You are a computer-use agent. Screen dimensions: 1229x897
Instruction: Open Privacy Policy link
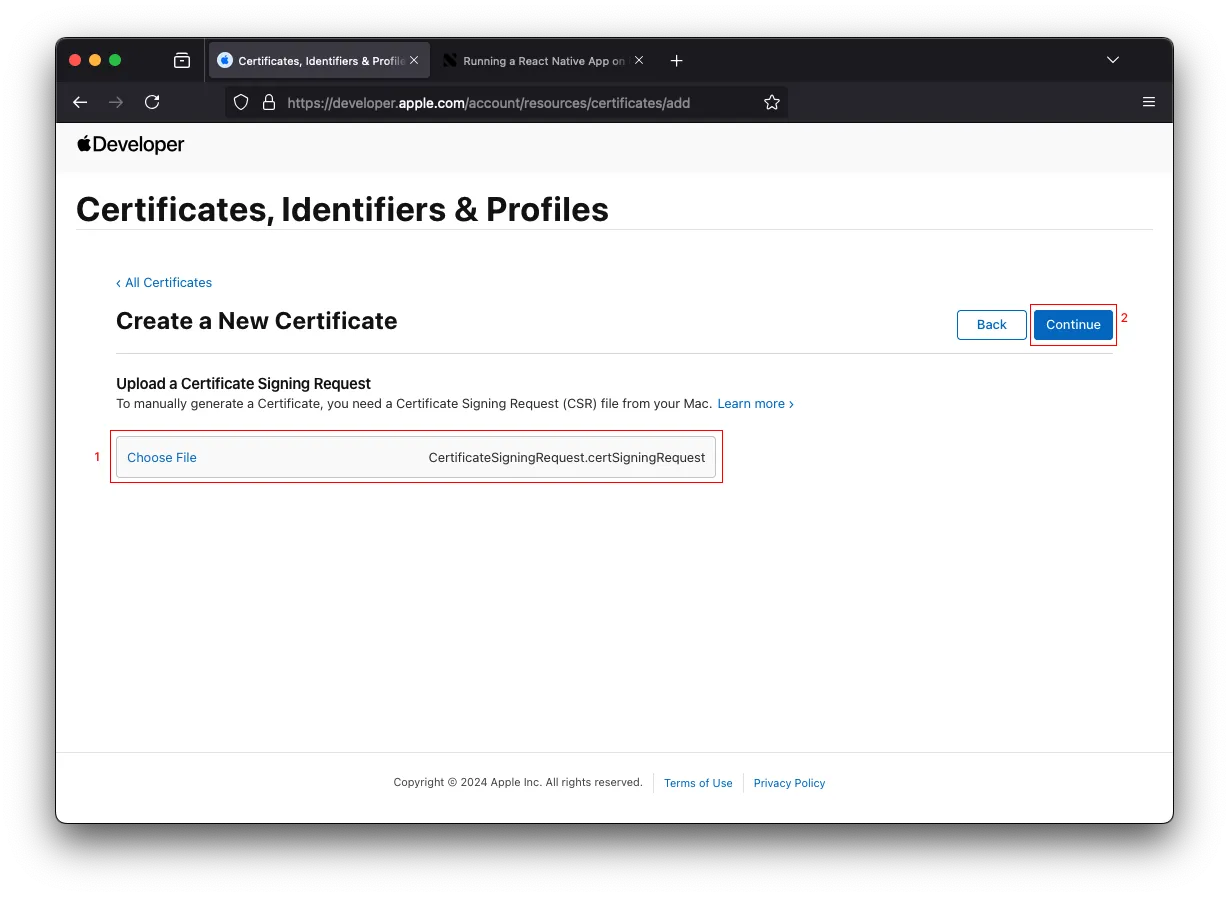pyautogui.click(x=789, y=783)
